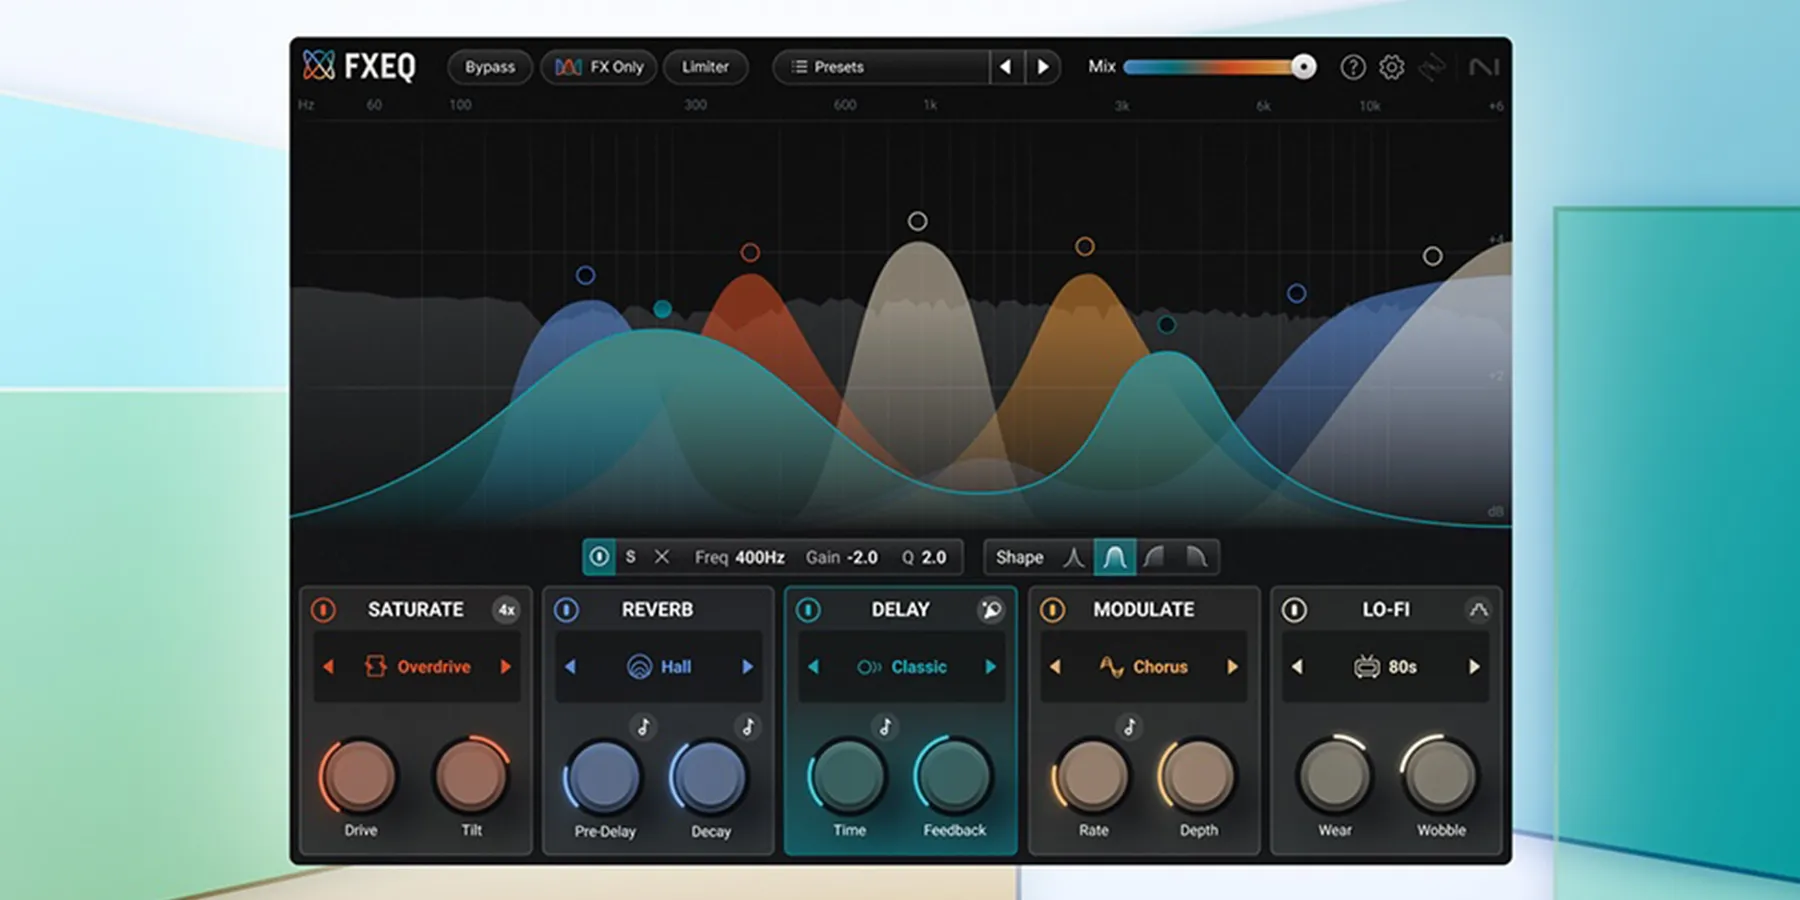Screen dimensions: 1800x900
Task: Click the ping-pong icon in Delay header
Action: [x=990, y=610]
